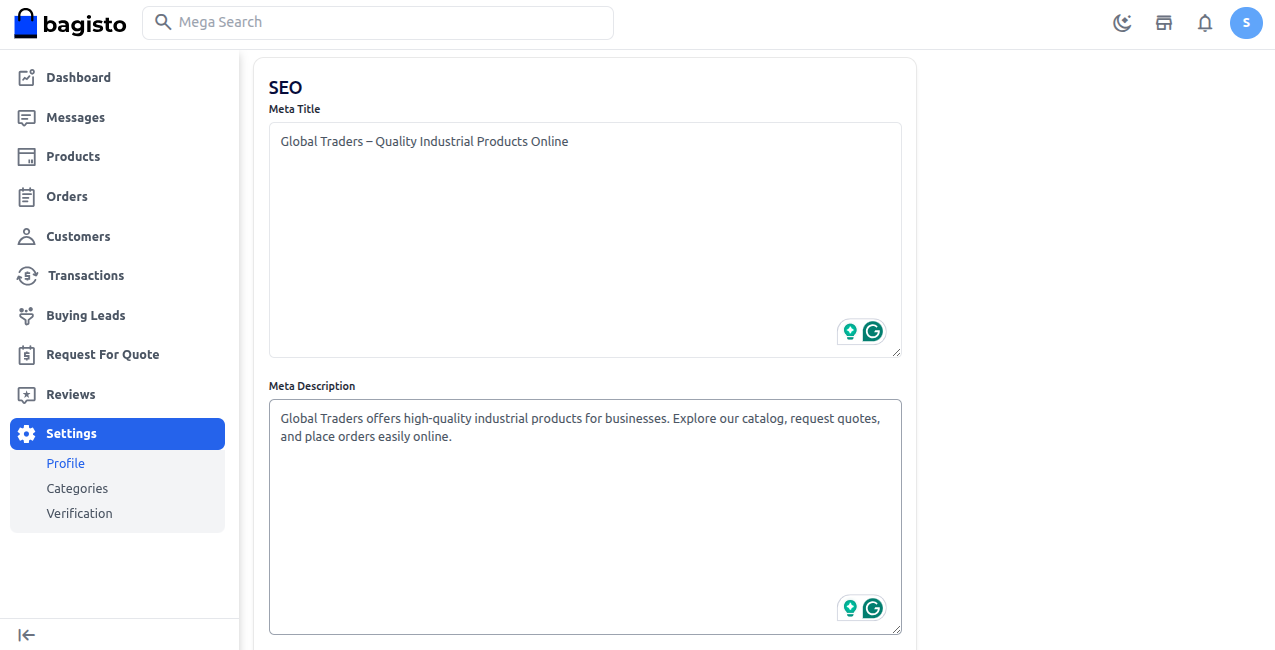Viewport: 1275px width, 650px height.
Task: Open Verification settings link
Action: (x=79, y=514)
